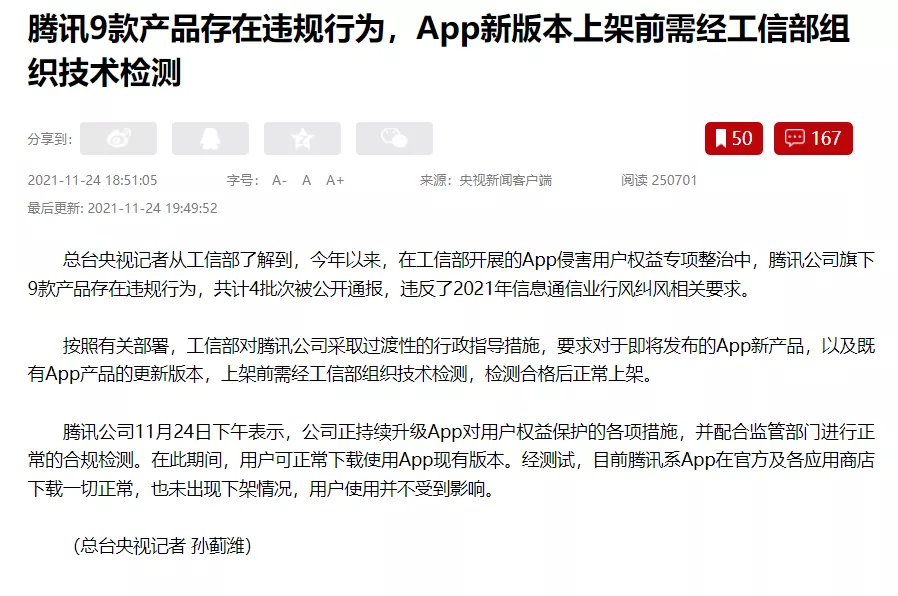Click the paragraph starting 按照有关部署
898x596 pixels.
tap(451, 360)
